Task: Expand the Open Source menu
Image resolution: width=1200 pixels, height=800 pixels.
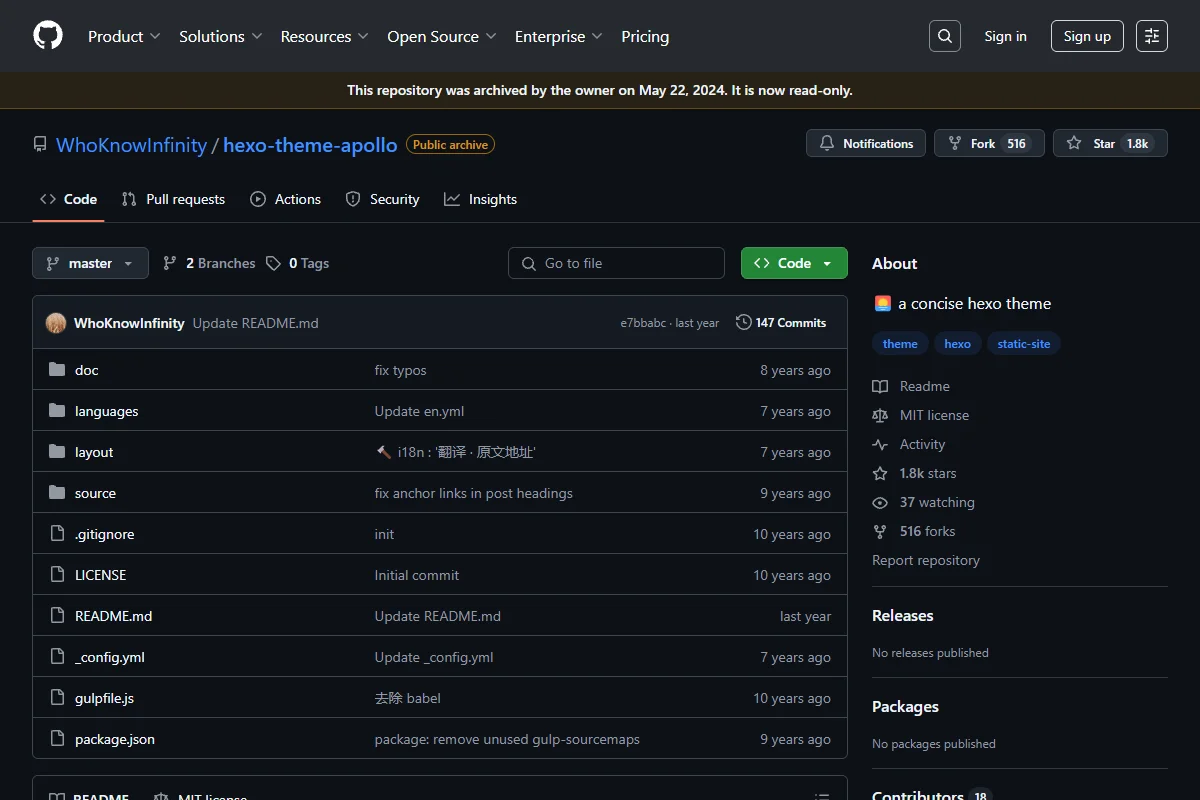Action: point(442,36)
